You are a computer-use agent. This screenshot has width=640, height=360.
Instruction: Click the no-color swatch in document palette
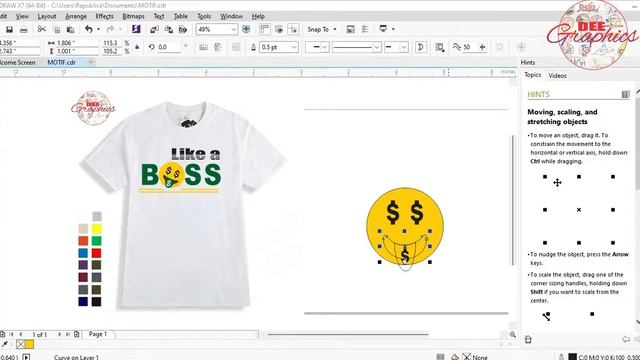pos(20,344)
